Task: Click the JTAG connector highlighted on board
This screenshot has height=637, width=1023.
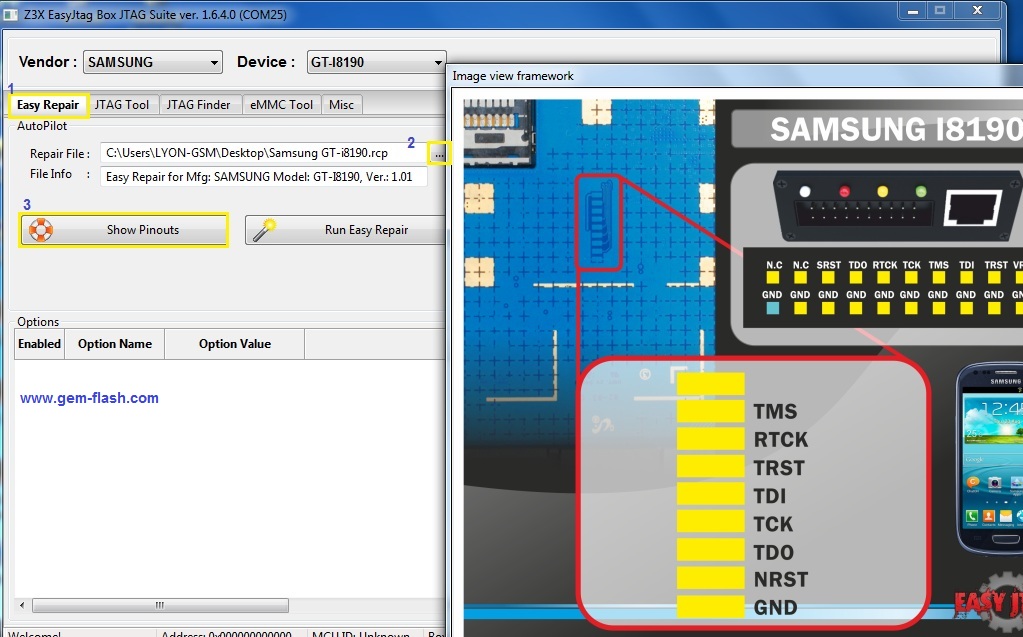Action: [599, 222]
